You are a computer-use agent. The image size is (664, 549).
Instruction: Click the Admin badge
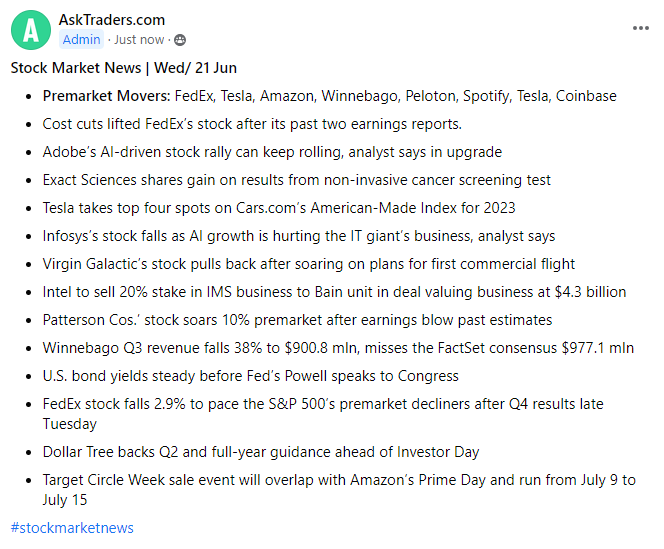tap(81, 40)
